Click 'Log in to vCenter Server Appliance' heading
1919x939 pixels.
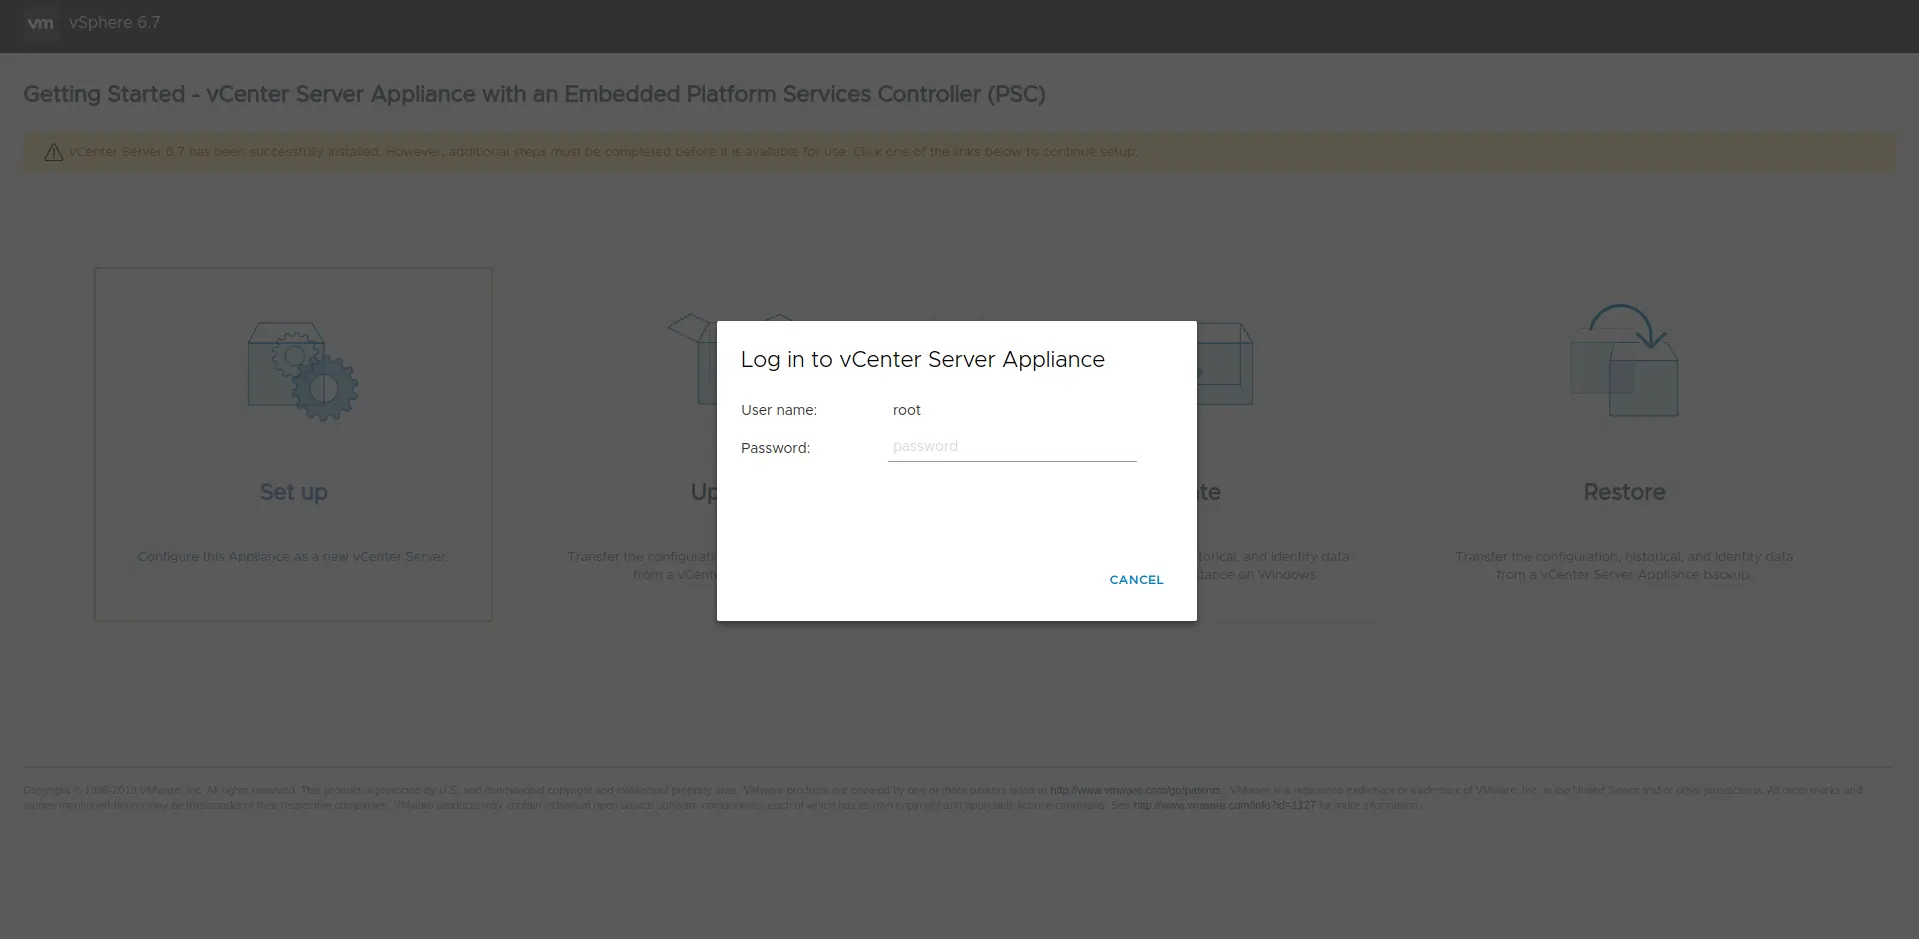click(922, 359)
